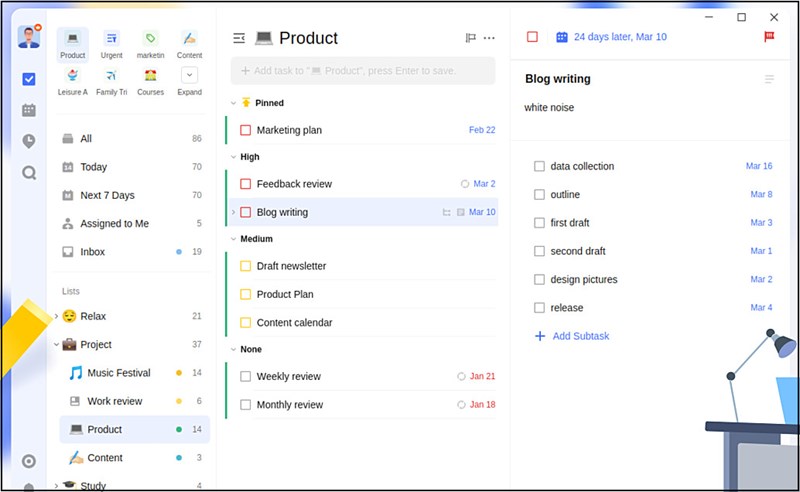Collapse the sidebar using the menu icon
The height and width of the screenshot is (492, 800).
[239, 38]
